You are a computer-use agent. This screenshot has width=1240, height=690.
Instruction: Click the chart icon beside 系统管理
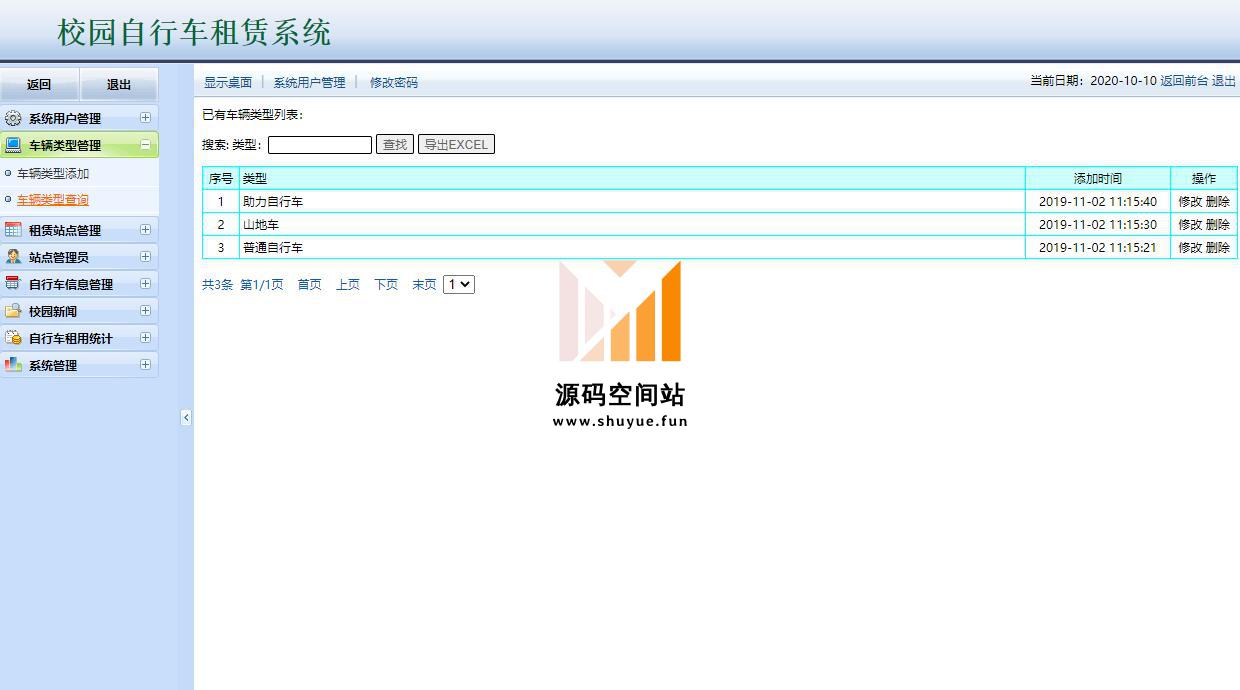point(13,365)
